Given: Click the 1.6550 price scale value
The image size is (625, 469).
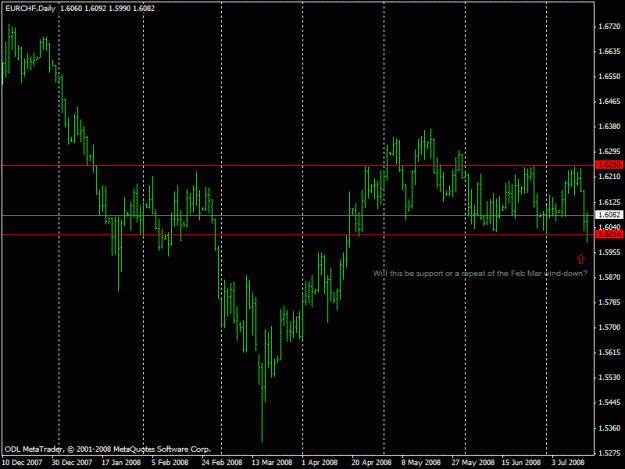Looking at the screenshot, I should point(609,76).
